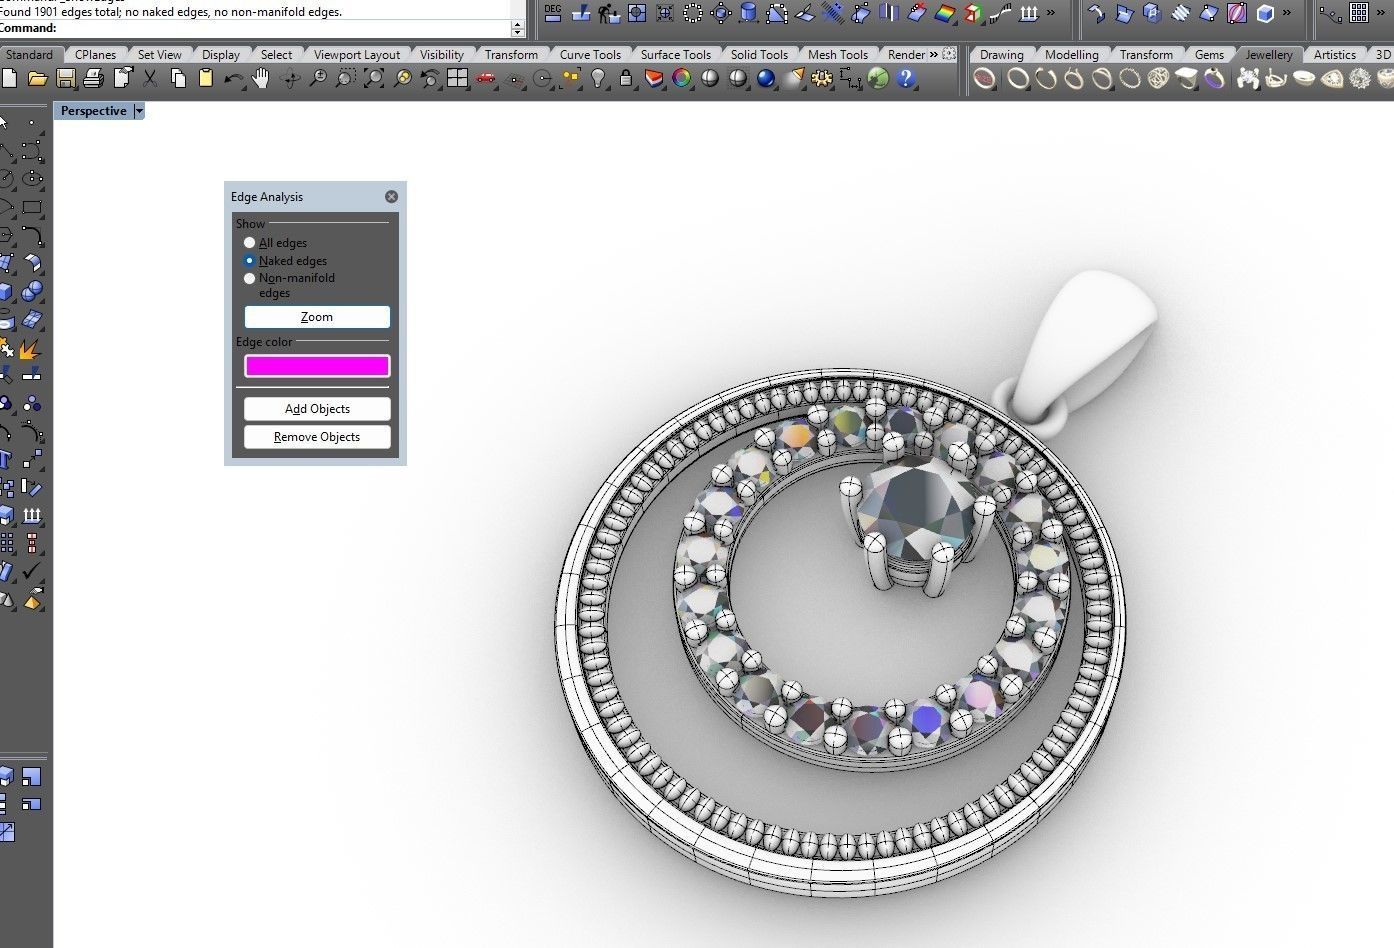Open a file with the folder icon

[37, 78]
